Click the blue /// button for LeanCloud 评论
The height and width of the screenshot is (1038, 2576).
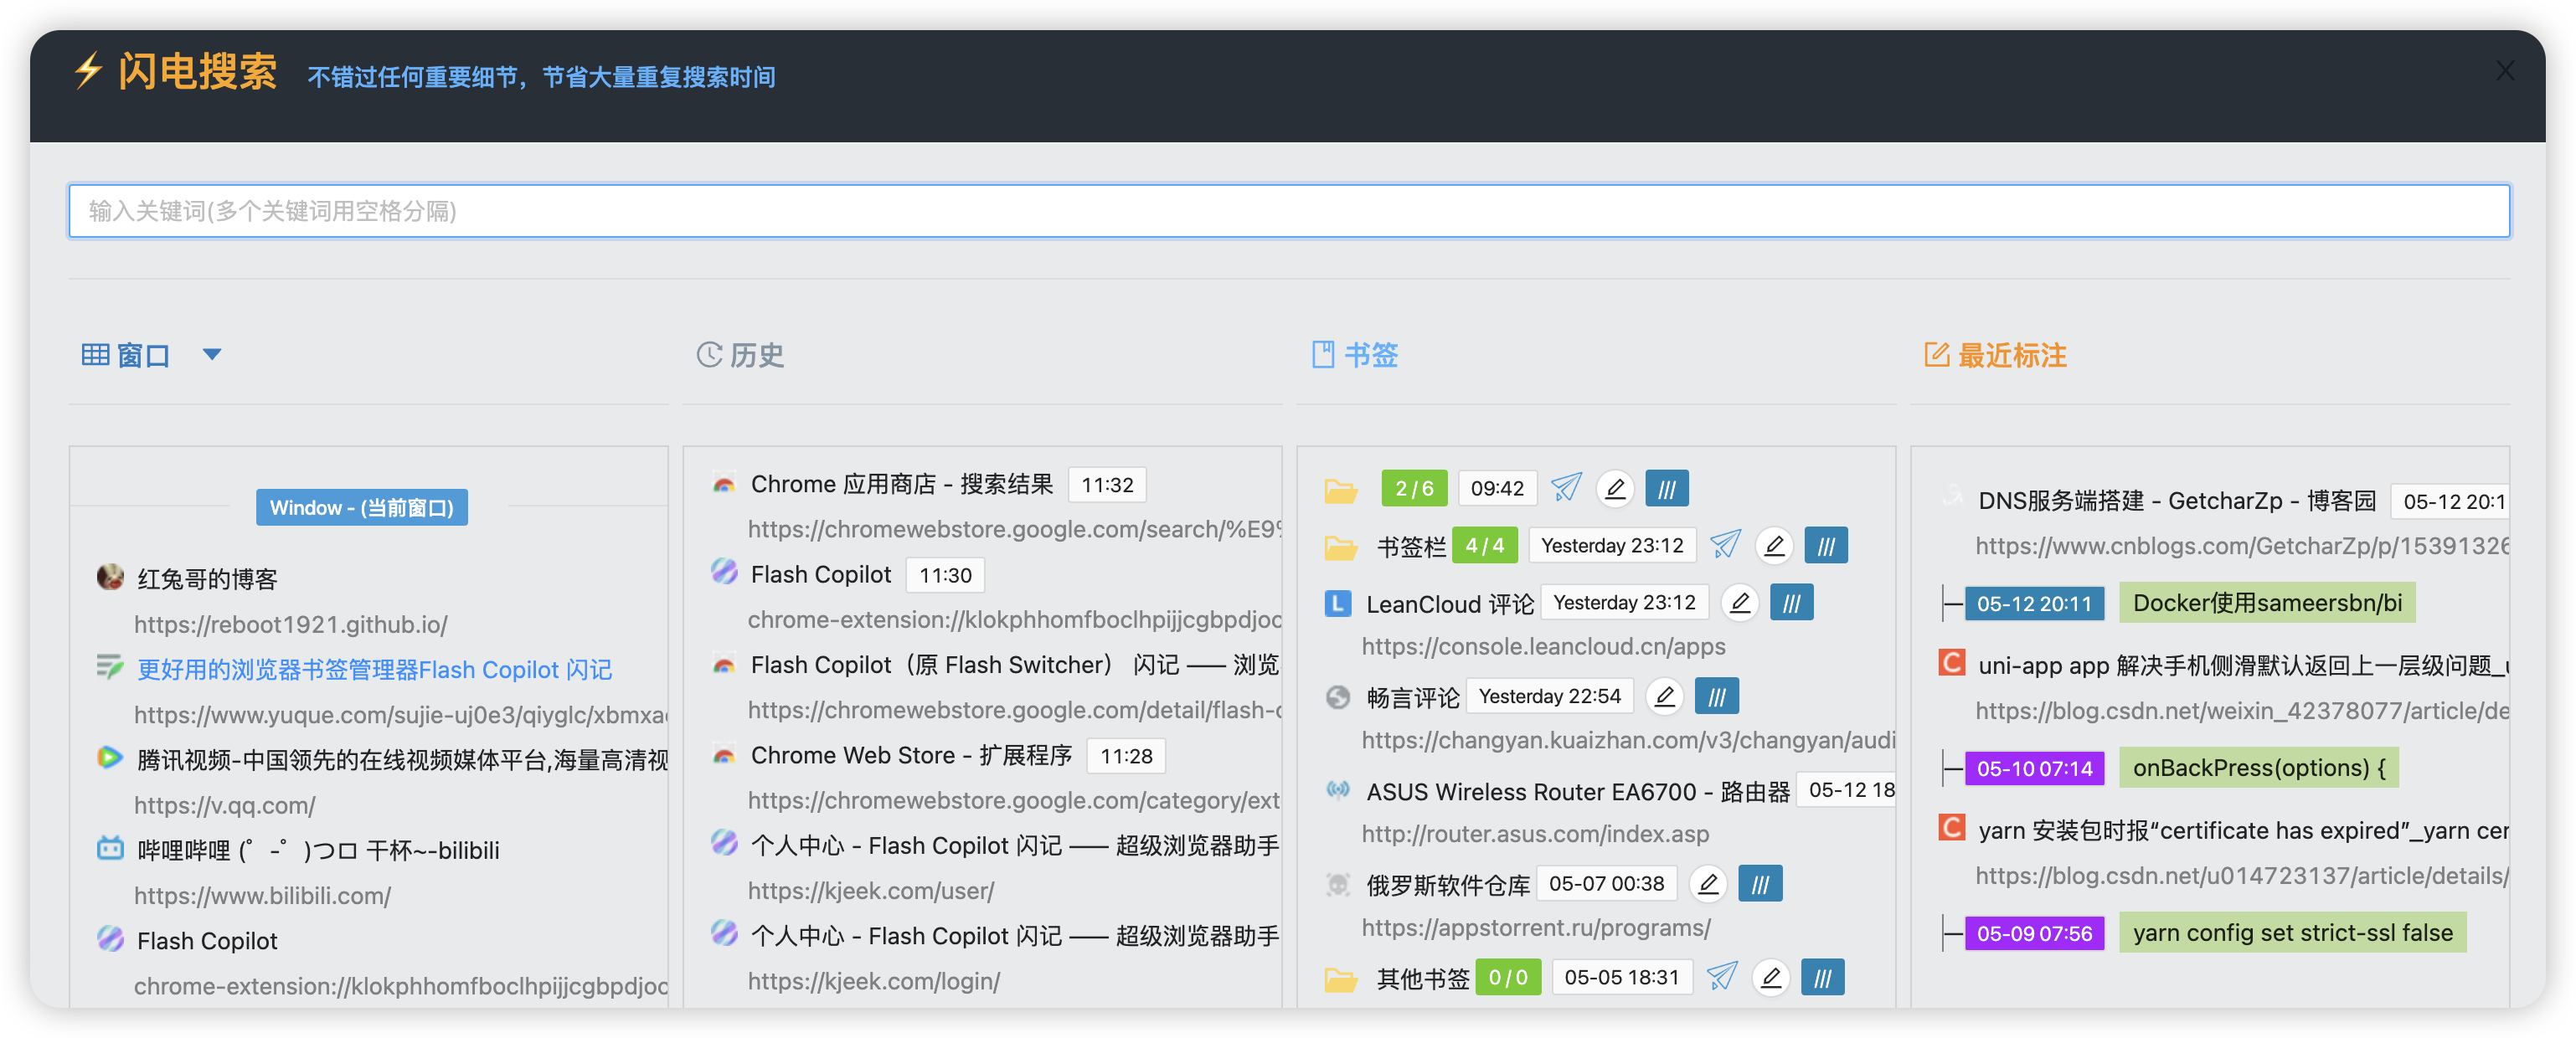click(1792, 602)
